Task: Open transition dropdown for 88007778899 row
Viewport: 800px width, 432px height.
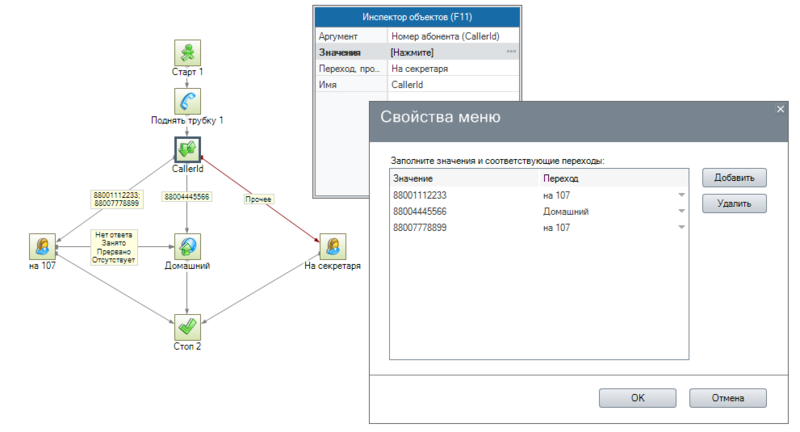Action: (x=680, y=227)
